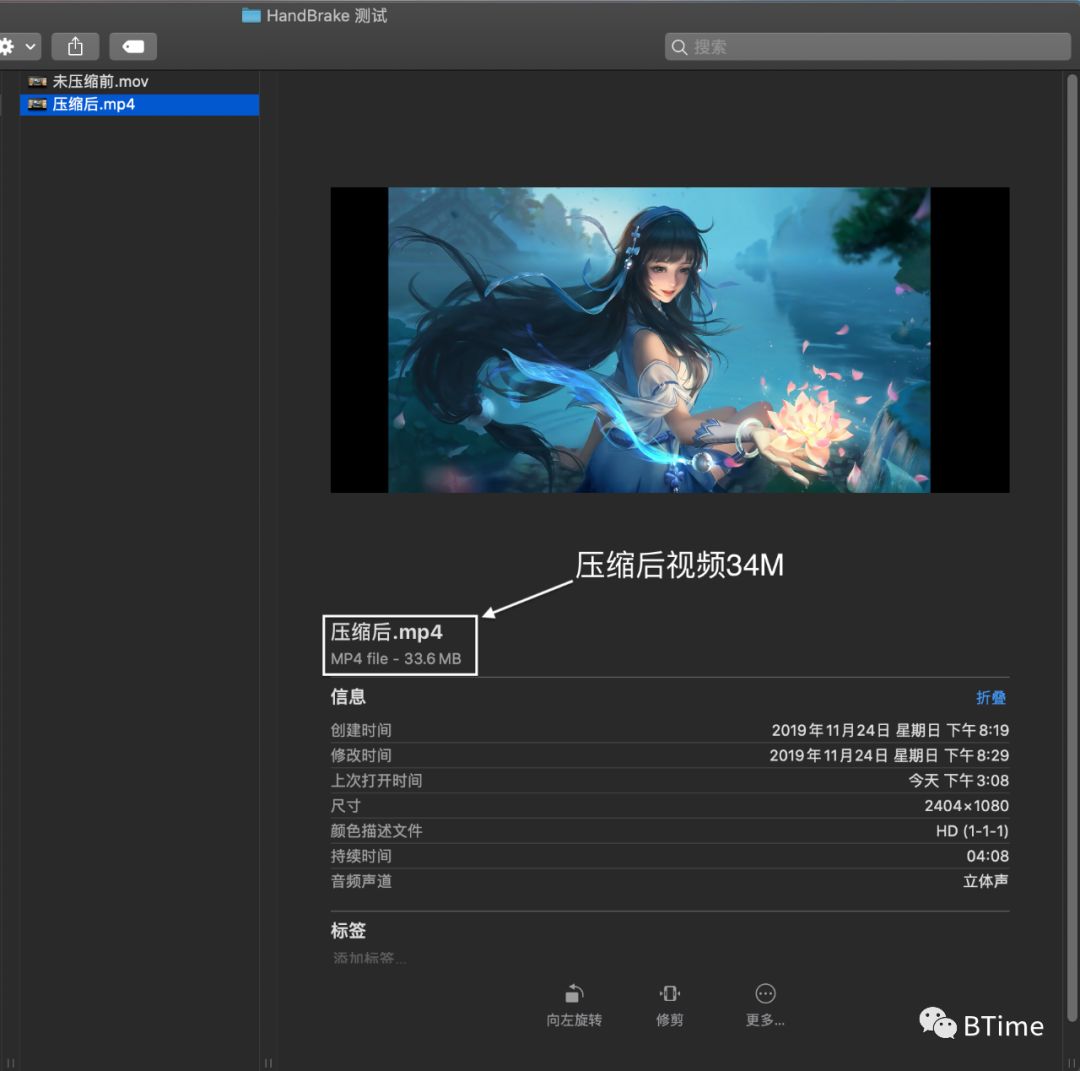The image size is (1080, 1071).
Task: Click the magnifier icon in search field
Action: (680, 46)
